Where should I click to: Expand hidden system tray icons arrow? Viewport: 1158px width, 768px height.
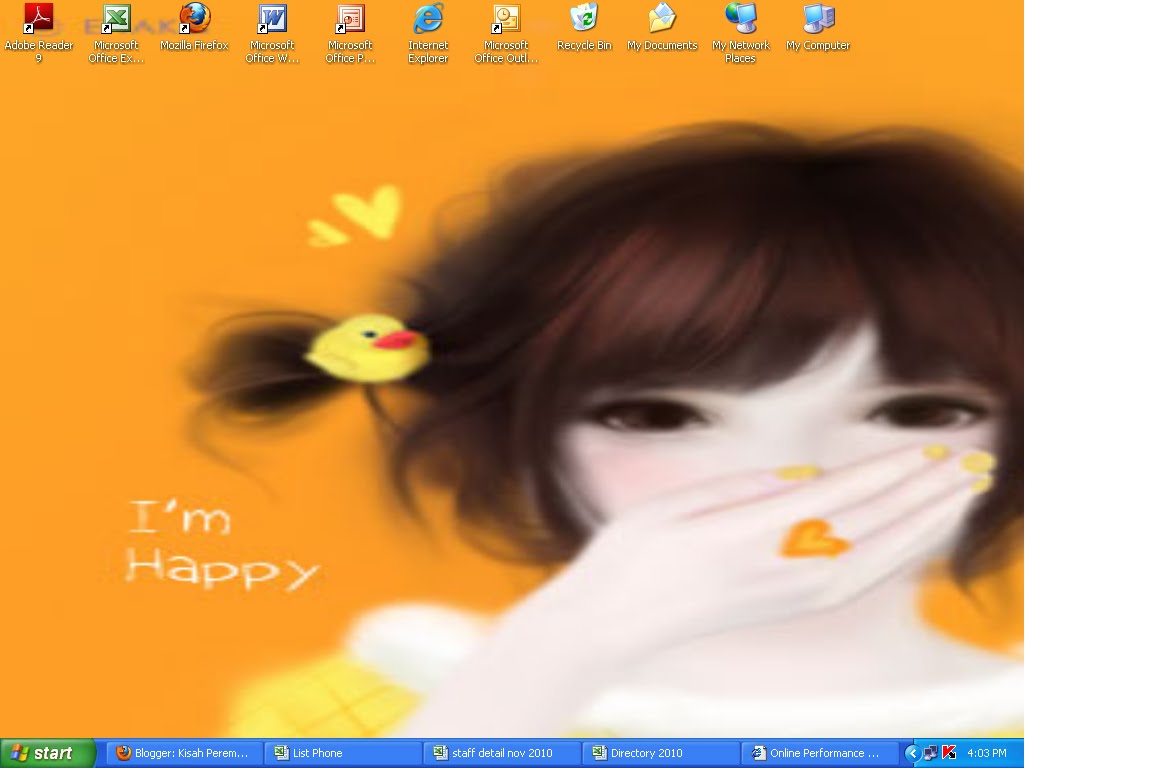tap(912, 753)
